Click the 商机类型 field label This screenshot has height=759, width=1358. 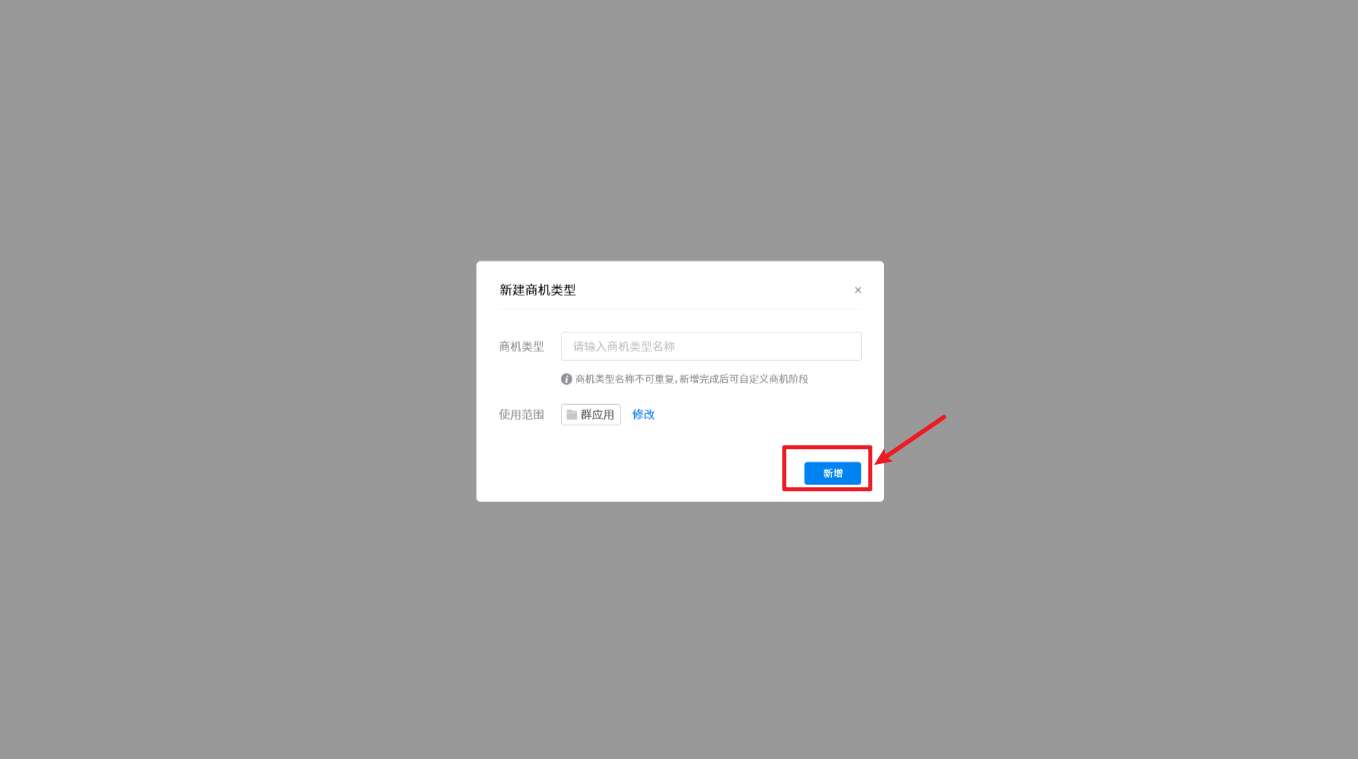[522, 346]
